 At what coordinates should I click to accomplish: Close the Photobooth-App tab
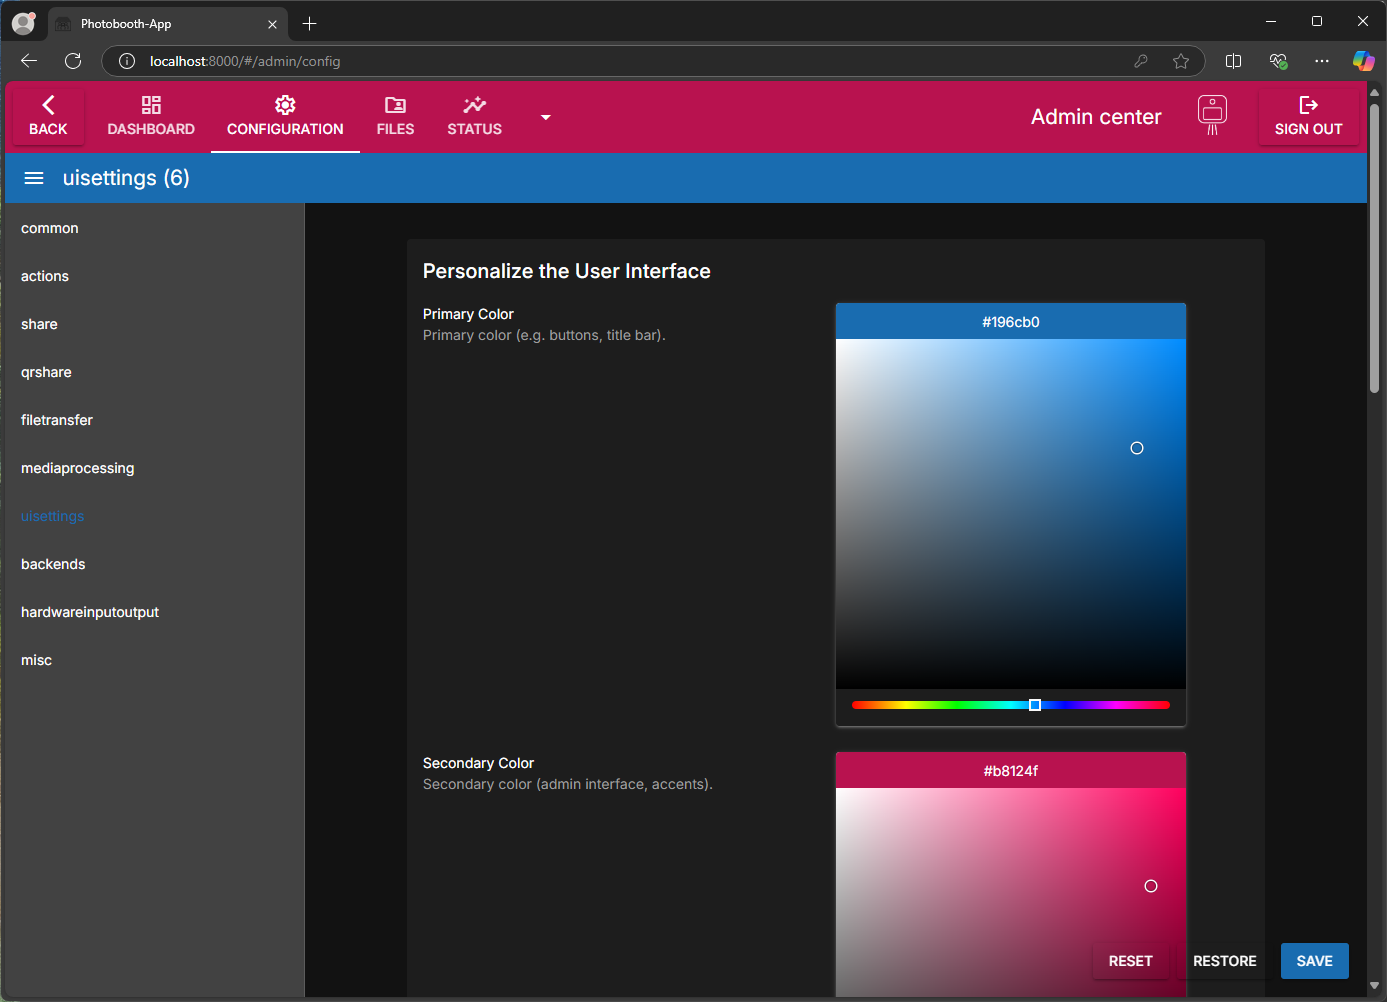[x=272, y=24]
